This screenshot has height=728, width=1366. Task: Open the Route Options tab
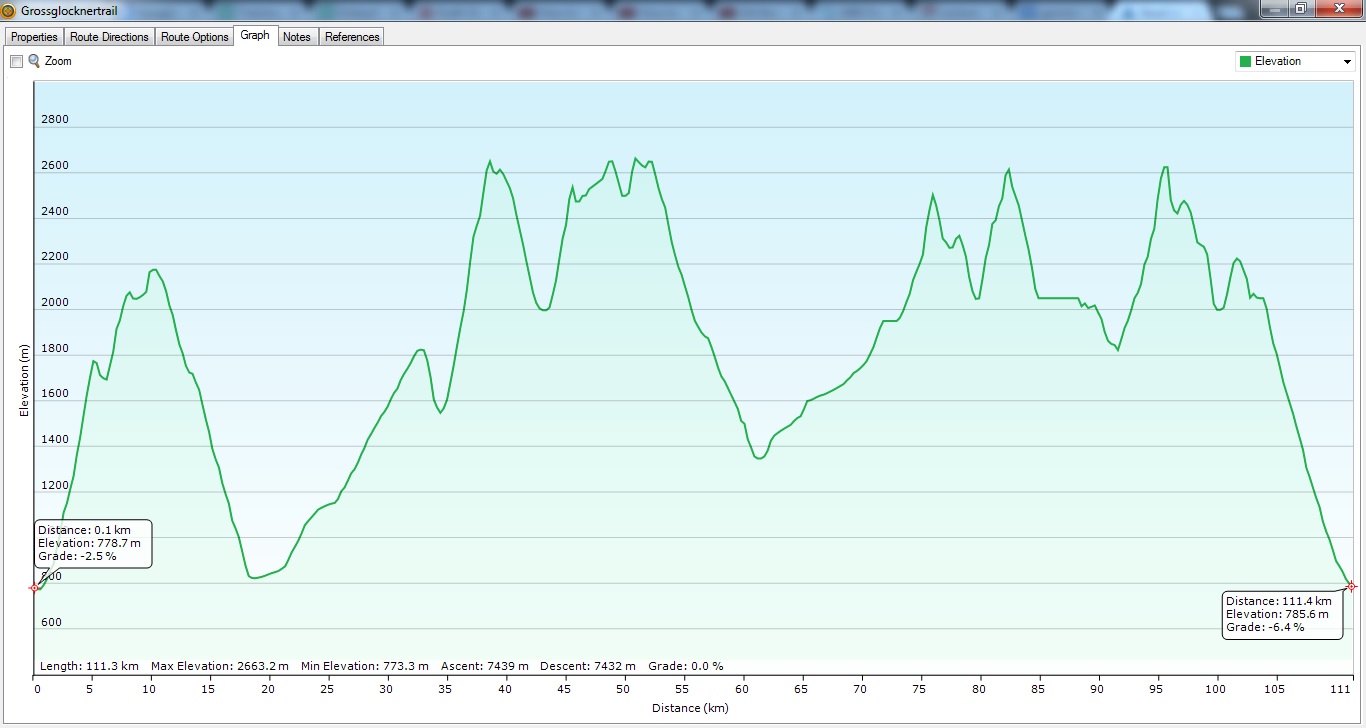pyautogui.click(x=195, y=37)
